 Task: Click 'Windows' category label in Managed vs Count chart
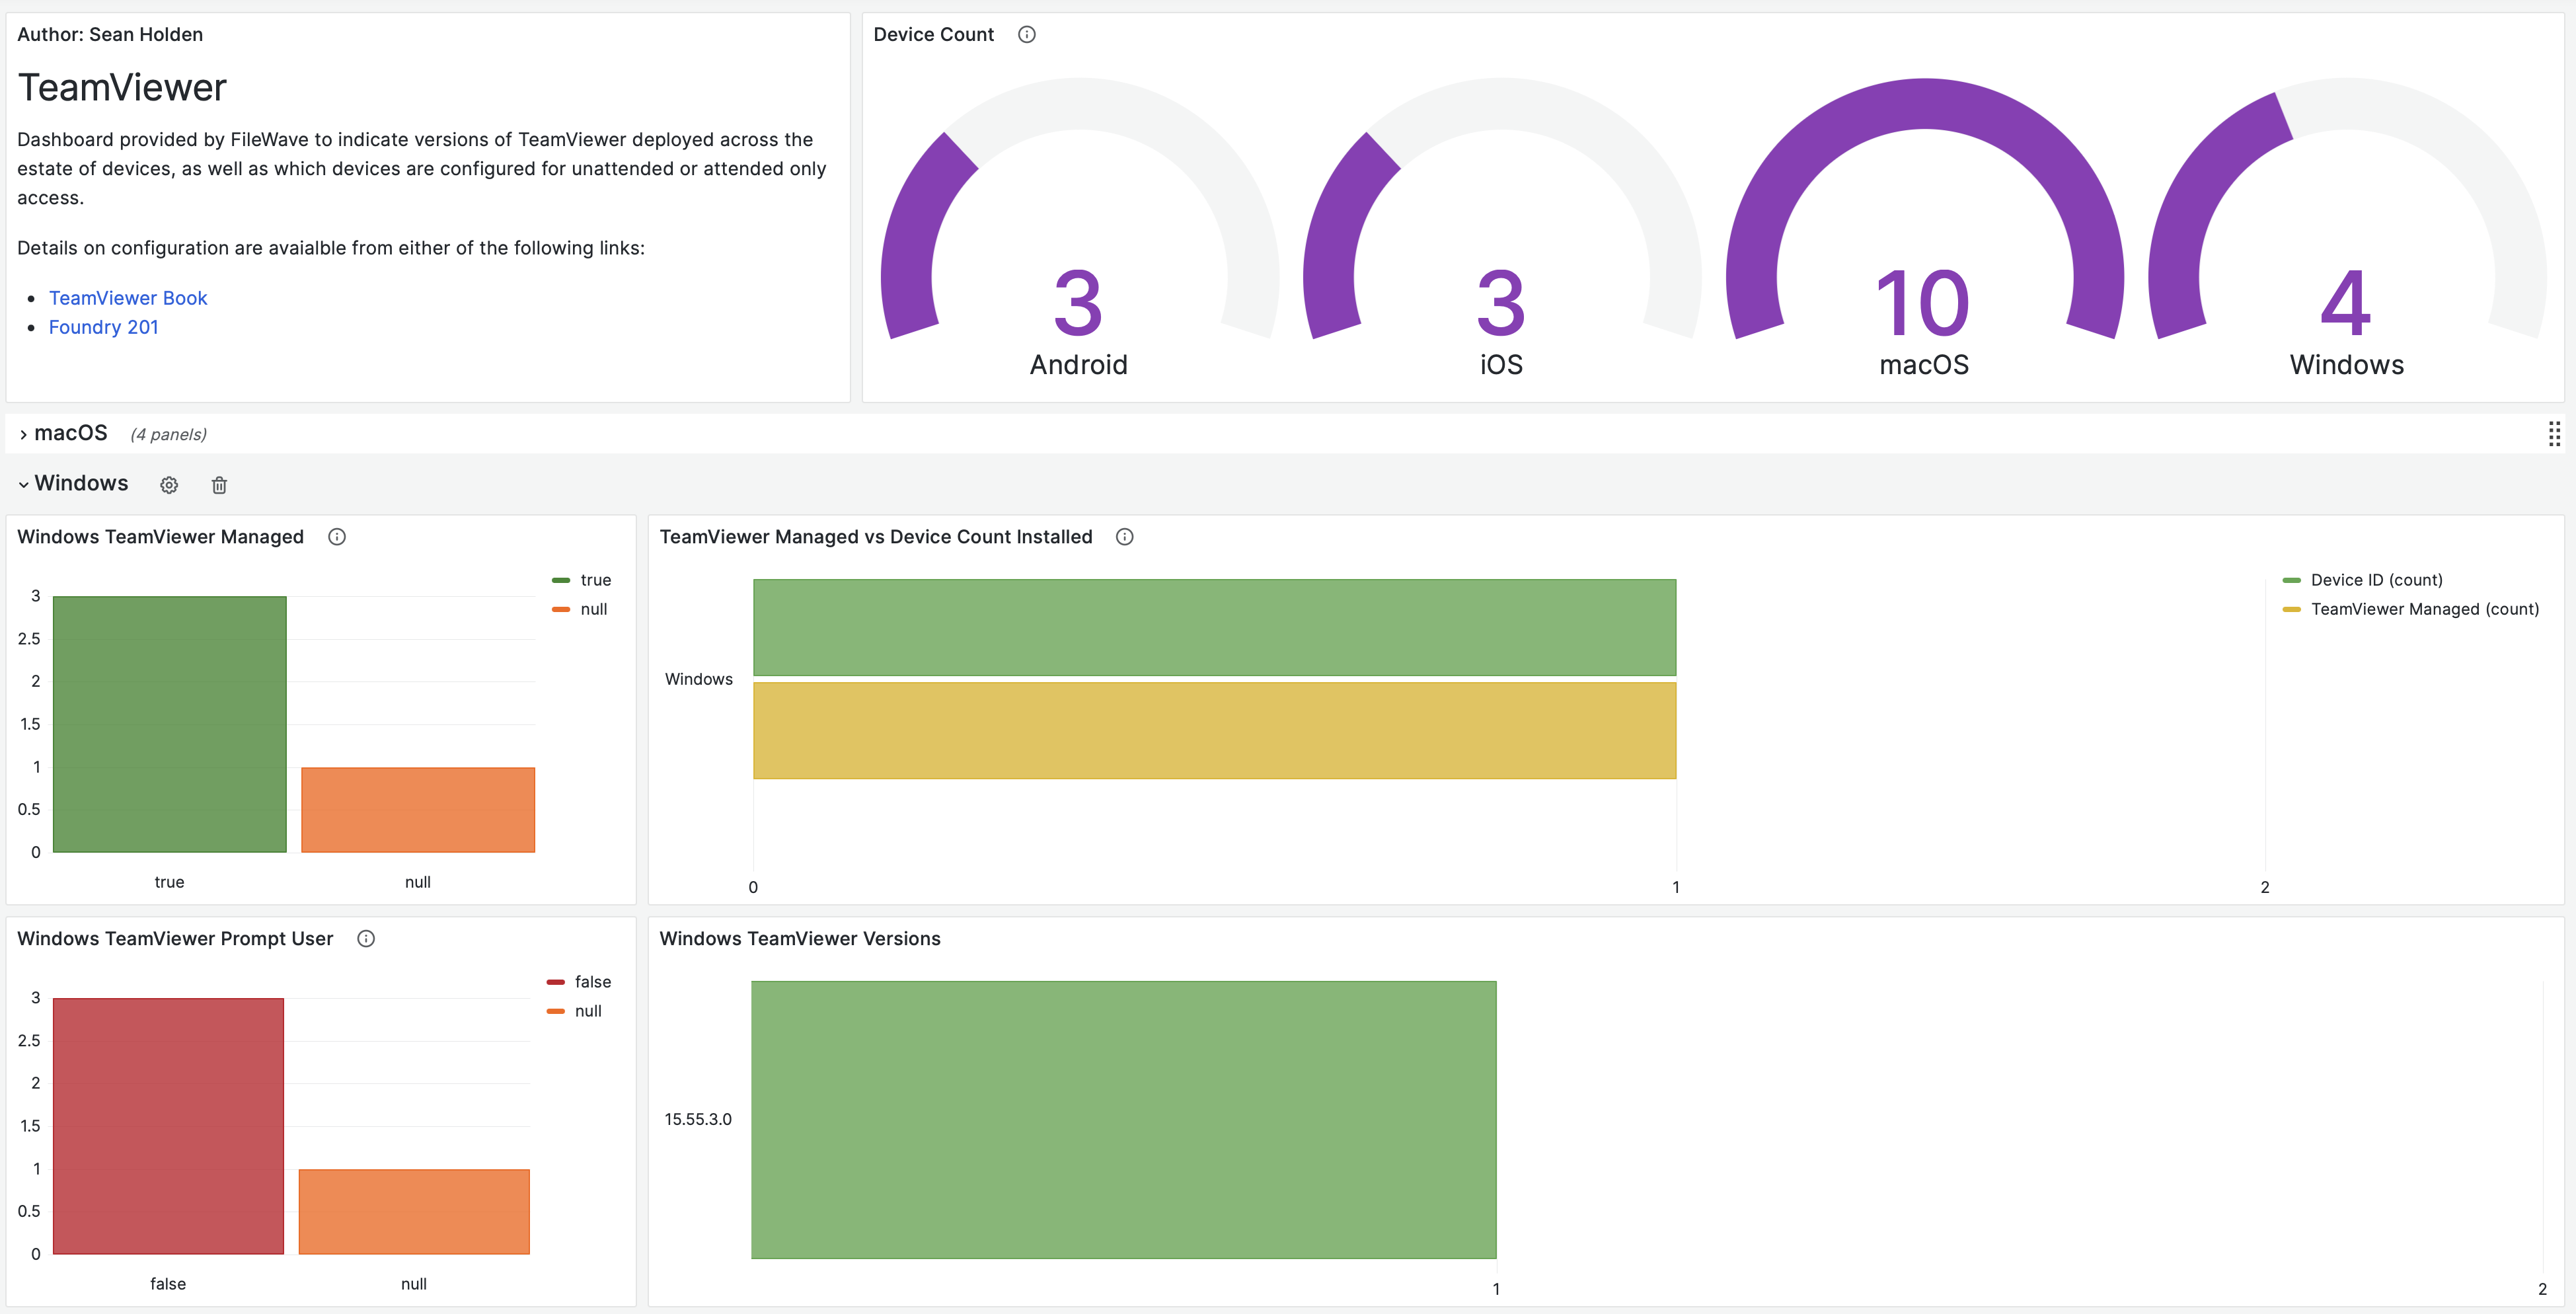pyautogui.click(x=699, y=679)
